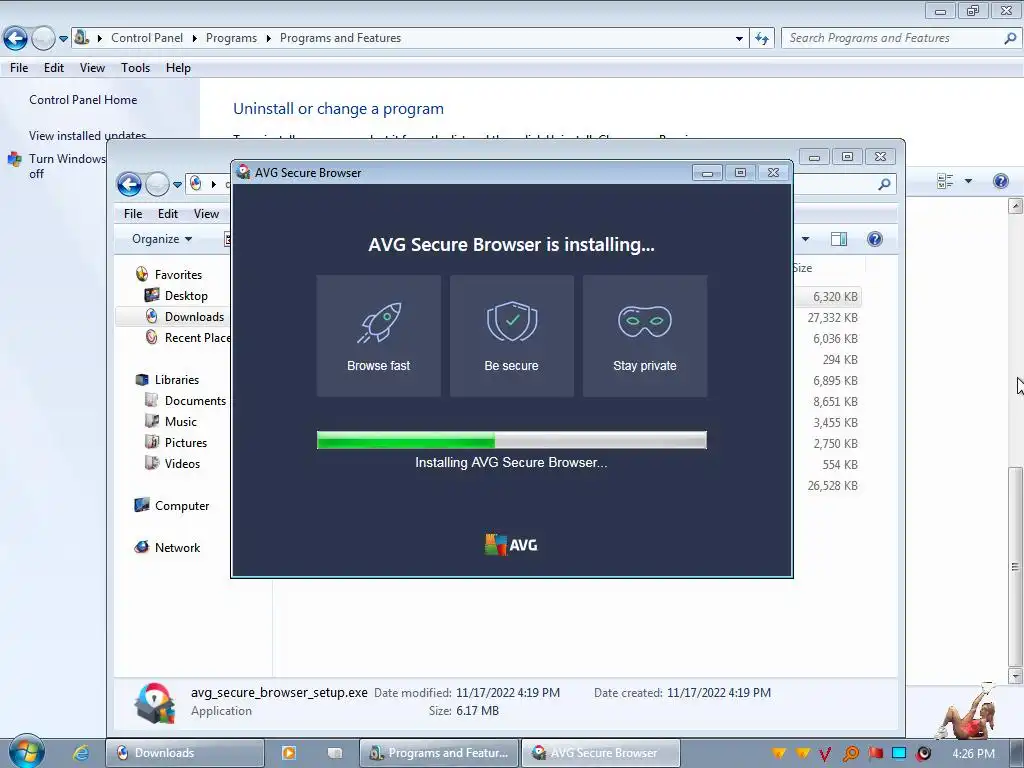Select Recent Places in navigation pane
1024x768 pixels.
pyautogui.click(x=197, y=338)
